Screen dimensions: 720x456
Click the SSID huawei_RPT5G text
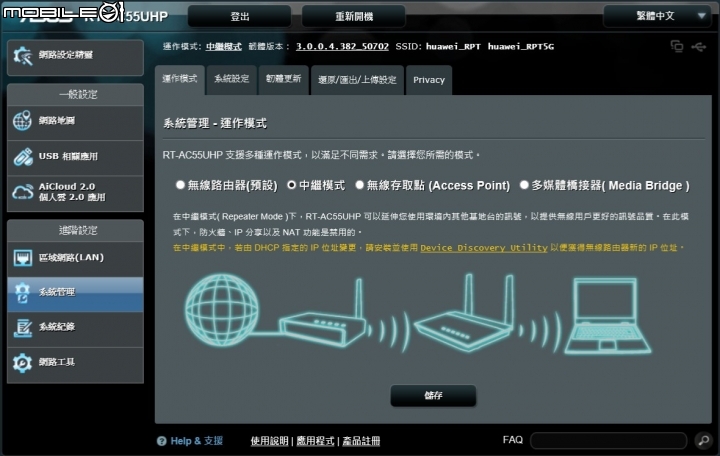pos(521,46)
